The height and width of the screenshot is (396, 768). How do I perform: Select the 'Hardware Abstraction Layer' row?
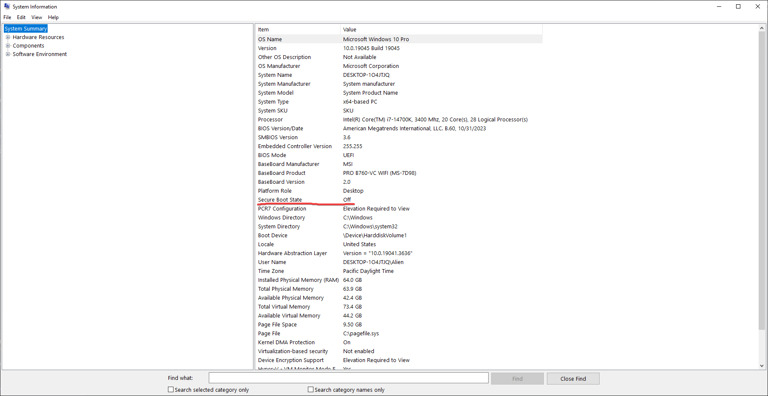(399, 253)
